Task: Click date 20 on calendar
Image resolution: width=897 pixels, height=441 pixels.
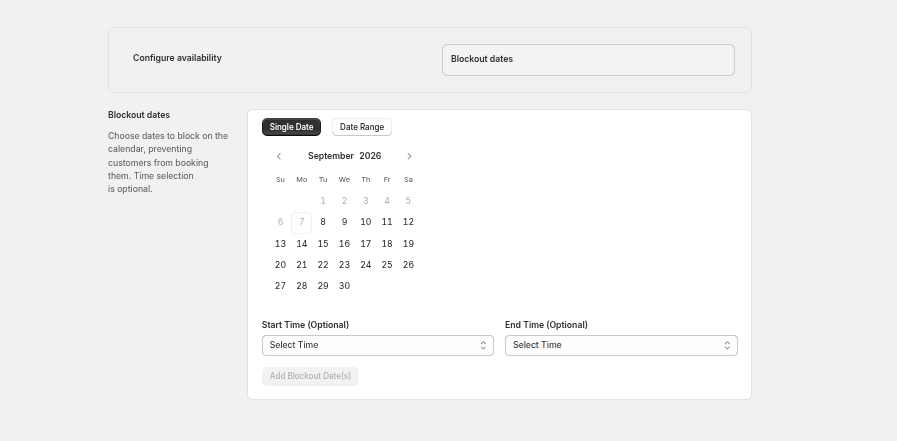Action: point(280,265)
